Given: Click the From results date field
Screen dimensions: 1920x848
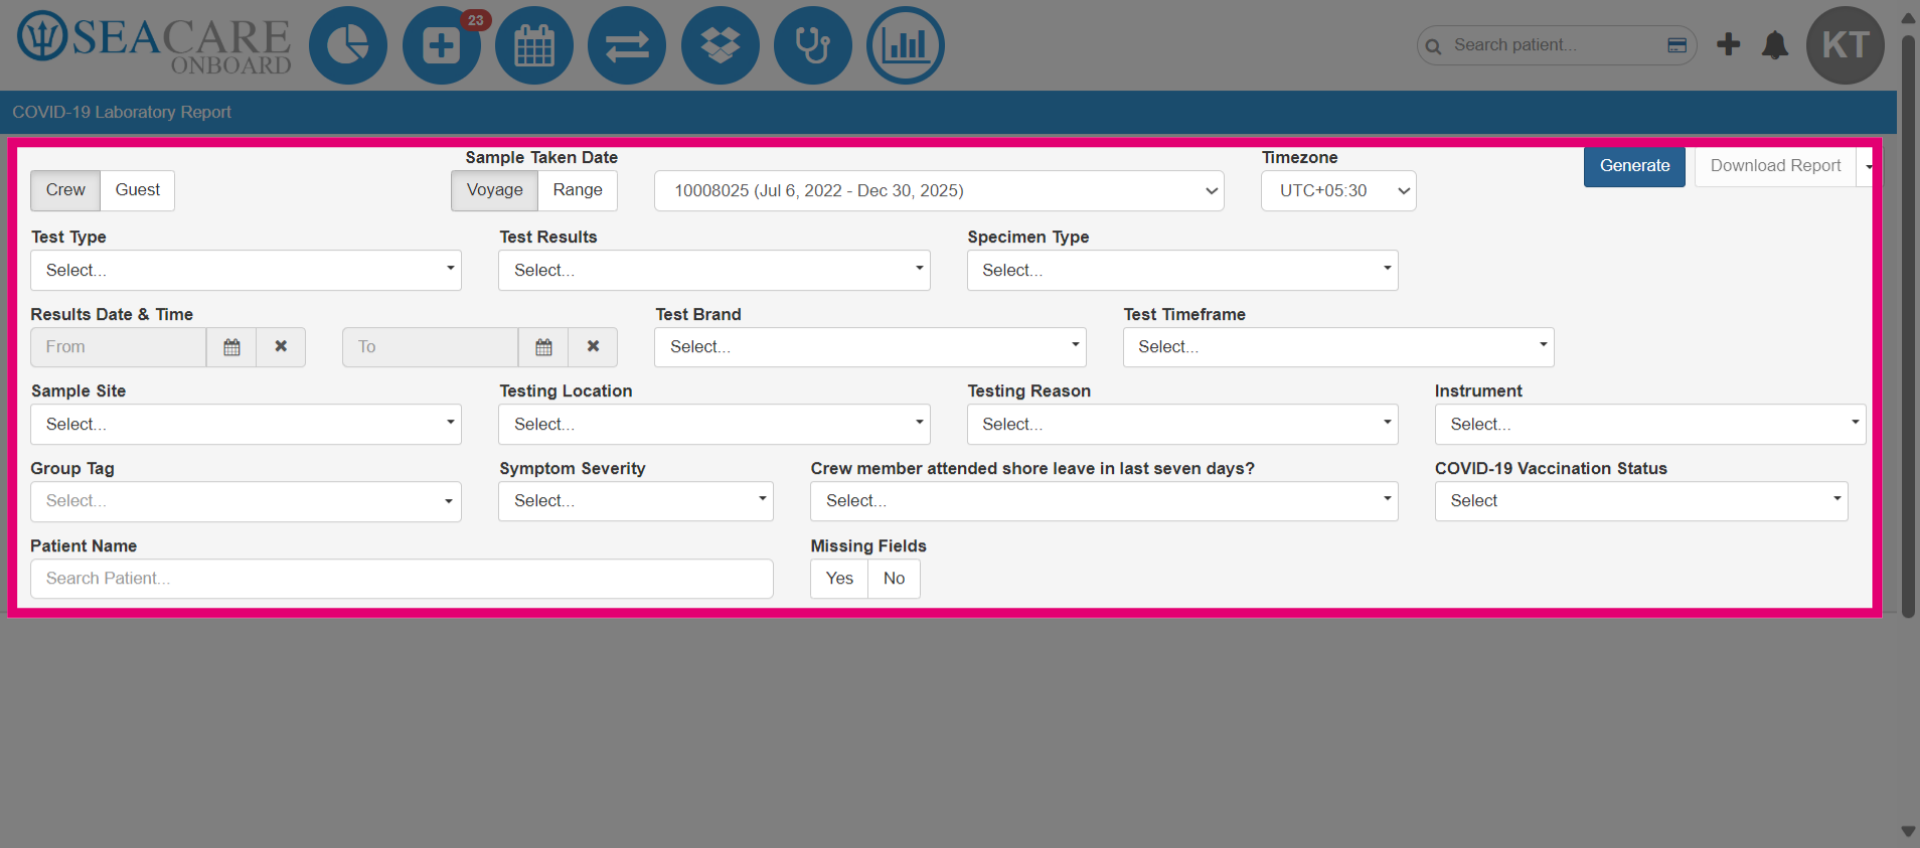Looking at the screenshot, I should (x=118, y=347).
